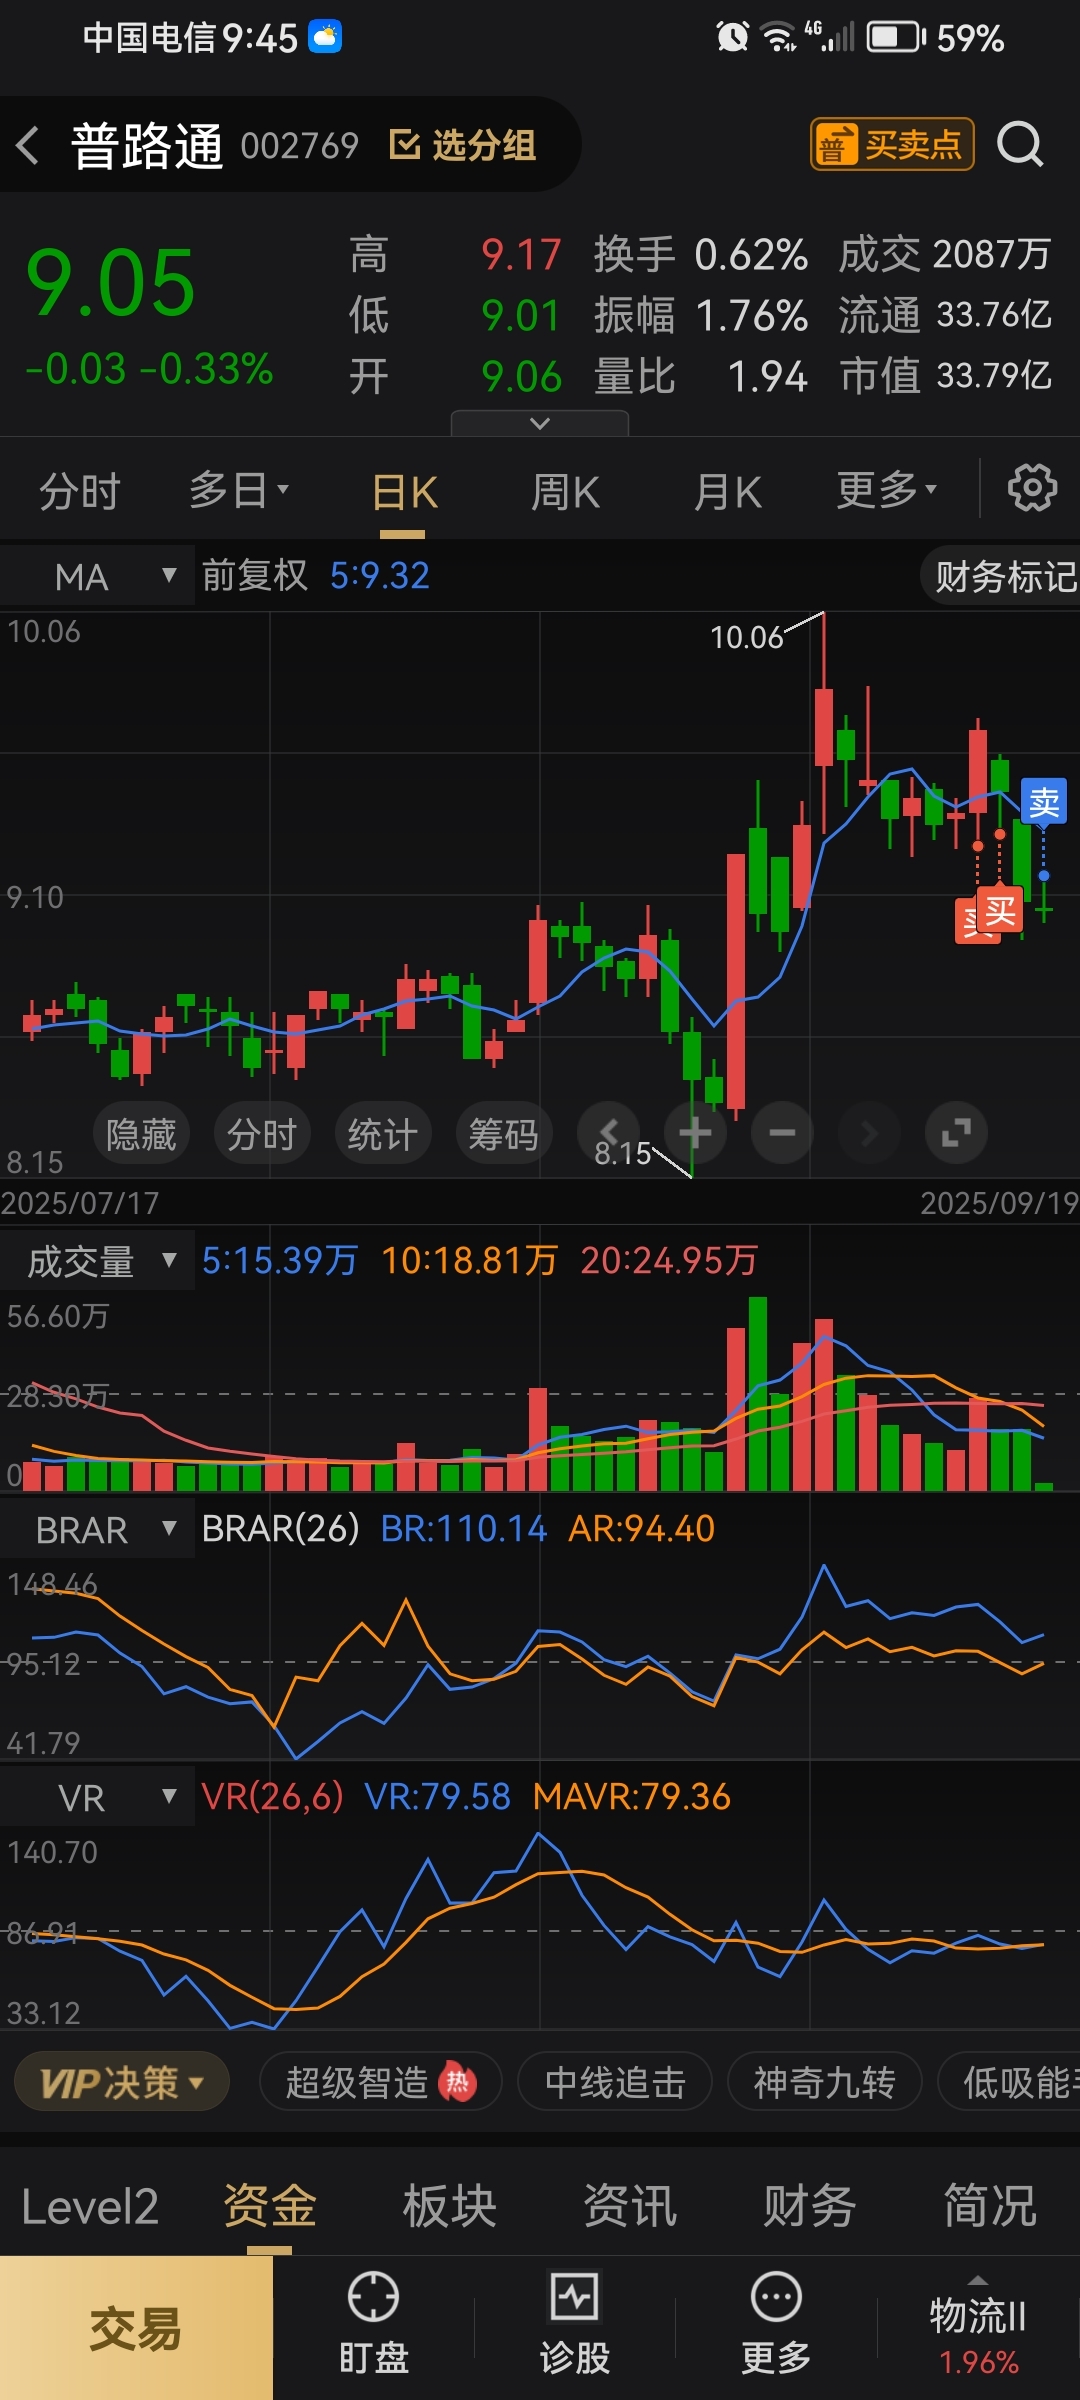Open 简况 company profile tab
This screenshot has height=2400, width=1080.
coord(990,2207)
